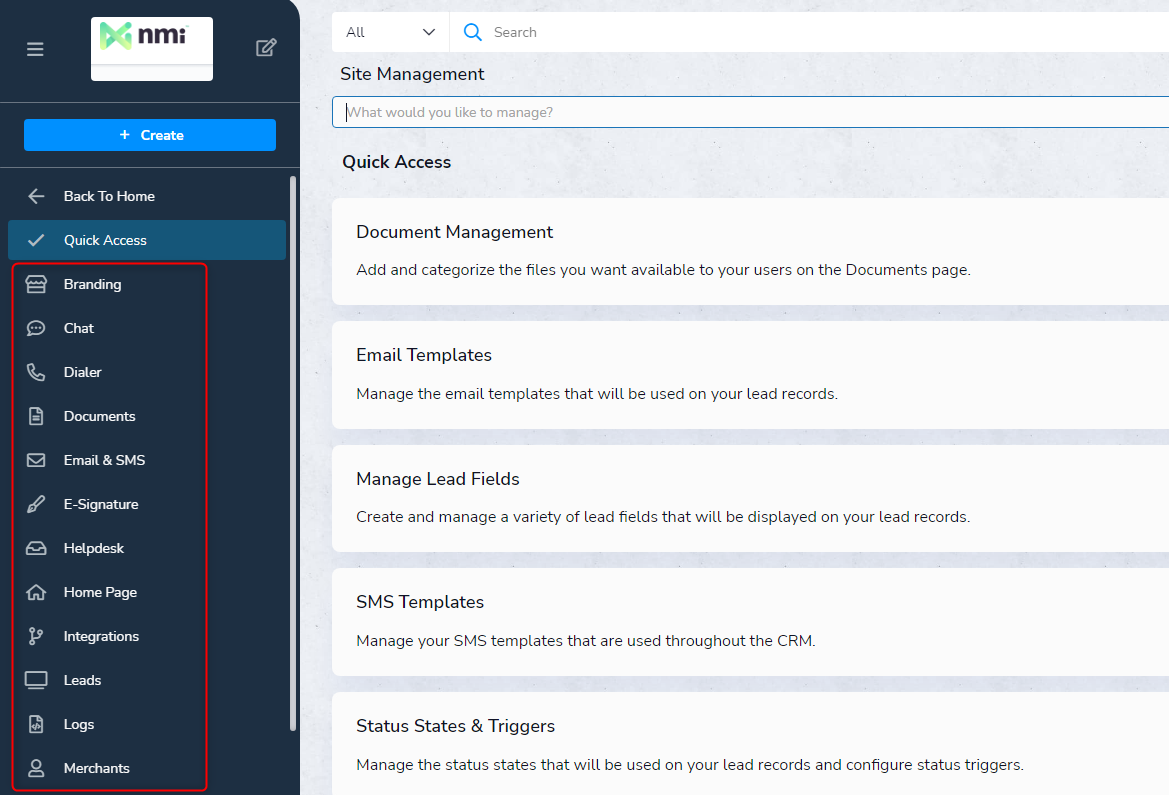Open Branding settings
Image resolution: width=1169 pixels, height=795 pixels.
92,284
